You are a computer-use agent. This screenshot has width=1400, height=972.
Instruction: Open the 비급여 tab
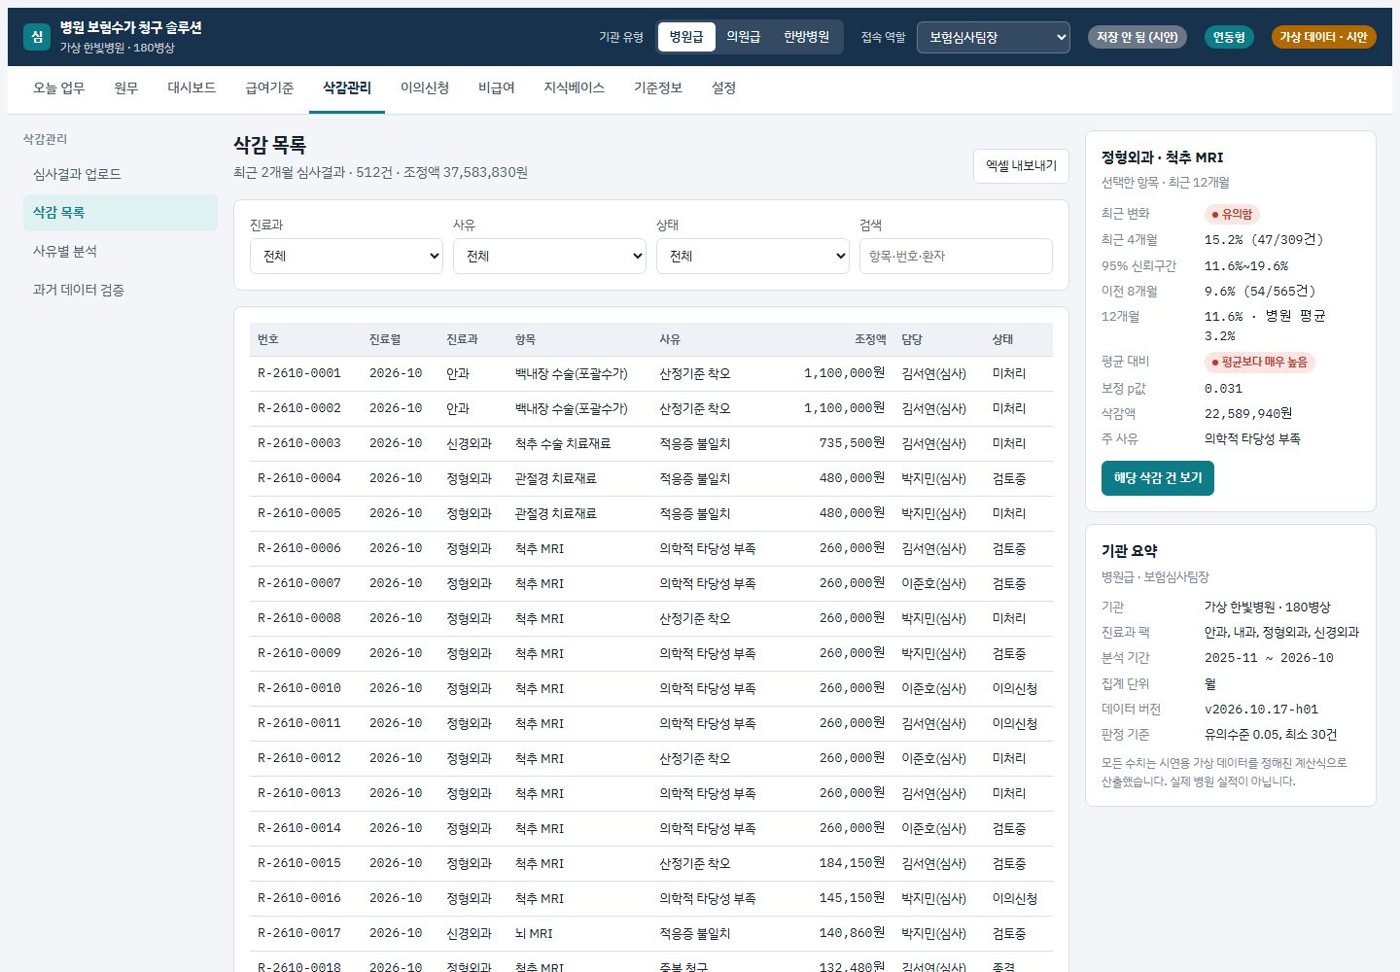pos(497,88)
